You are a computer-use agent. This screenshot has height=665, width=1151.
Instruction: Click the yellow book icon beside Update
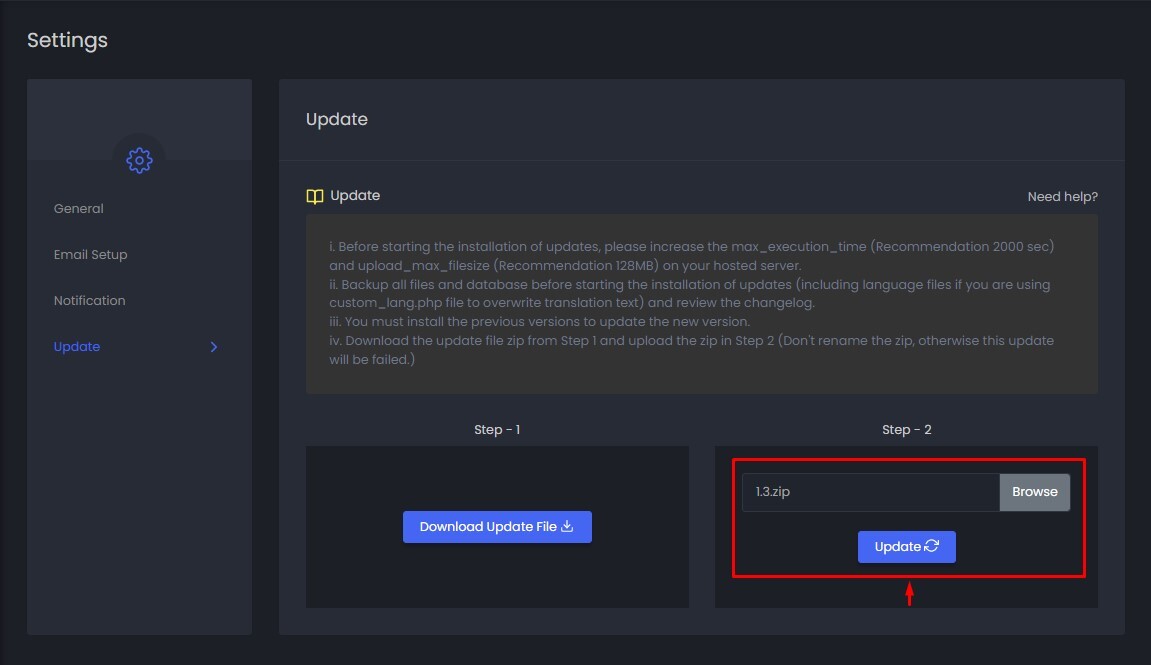coord(315,196)
